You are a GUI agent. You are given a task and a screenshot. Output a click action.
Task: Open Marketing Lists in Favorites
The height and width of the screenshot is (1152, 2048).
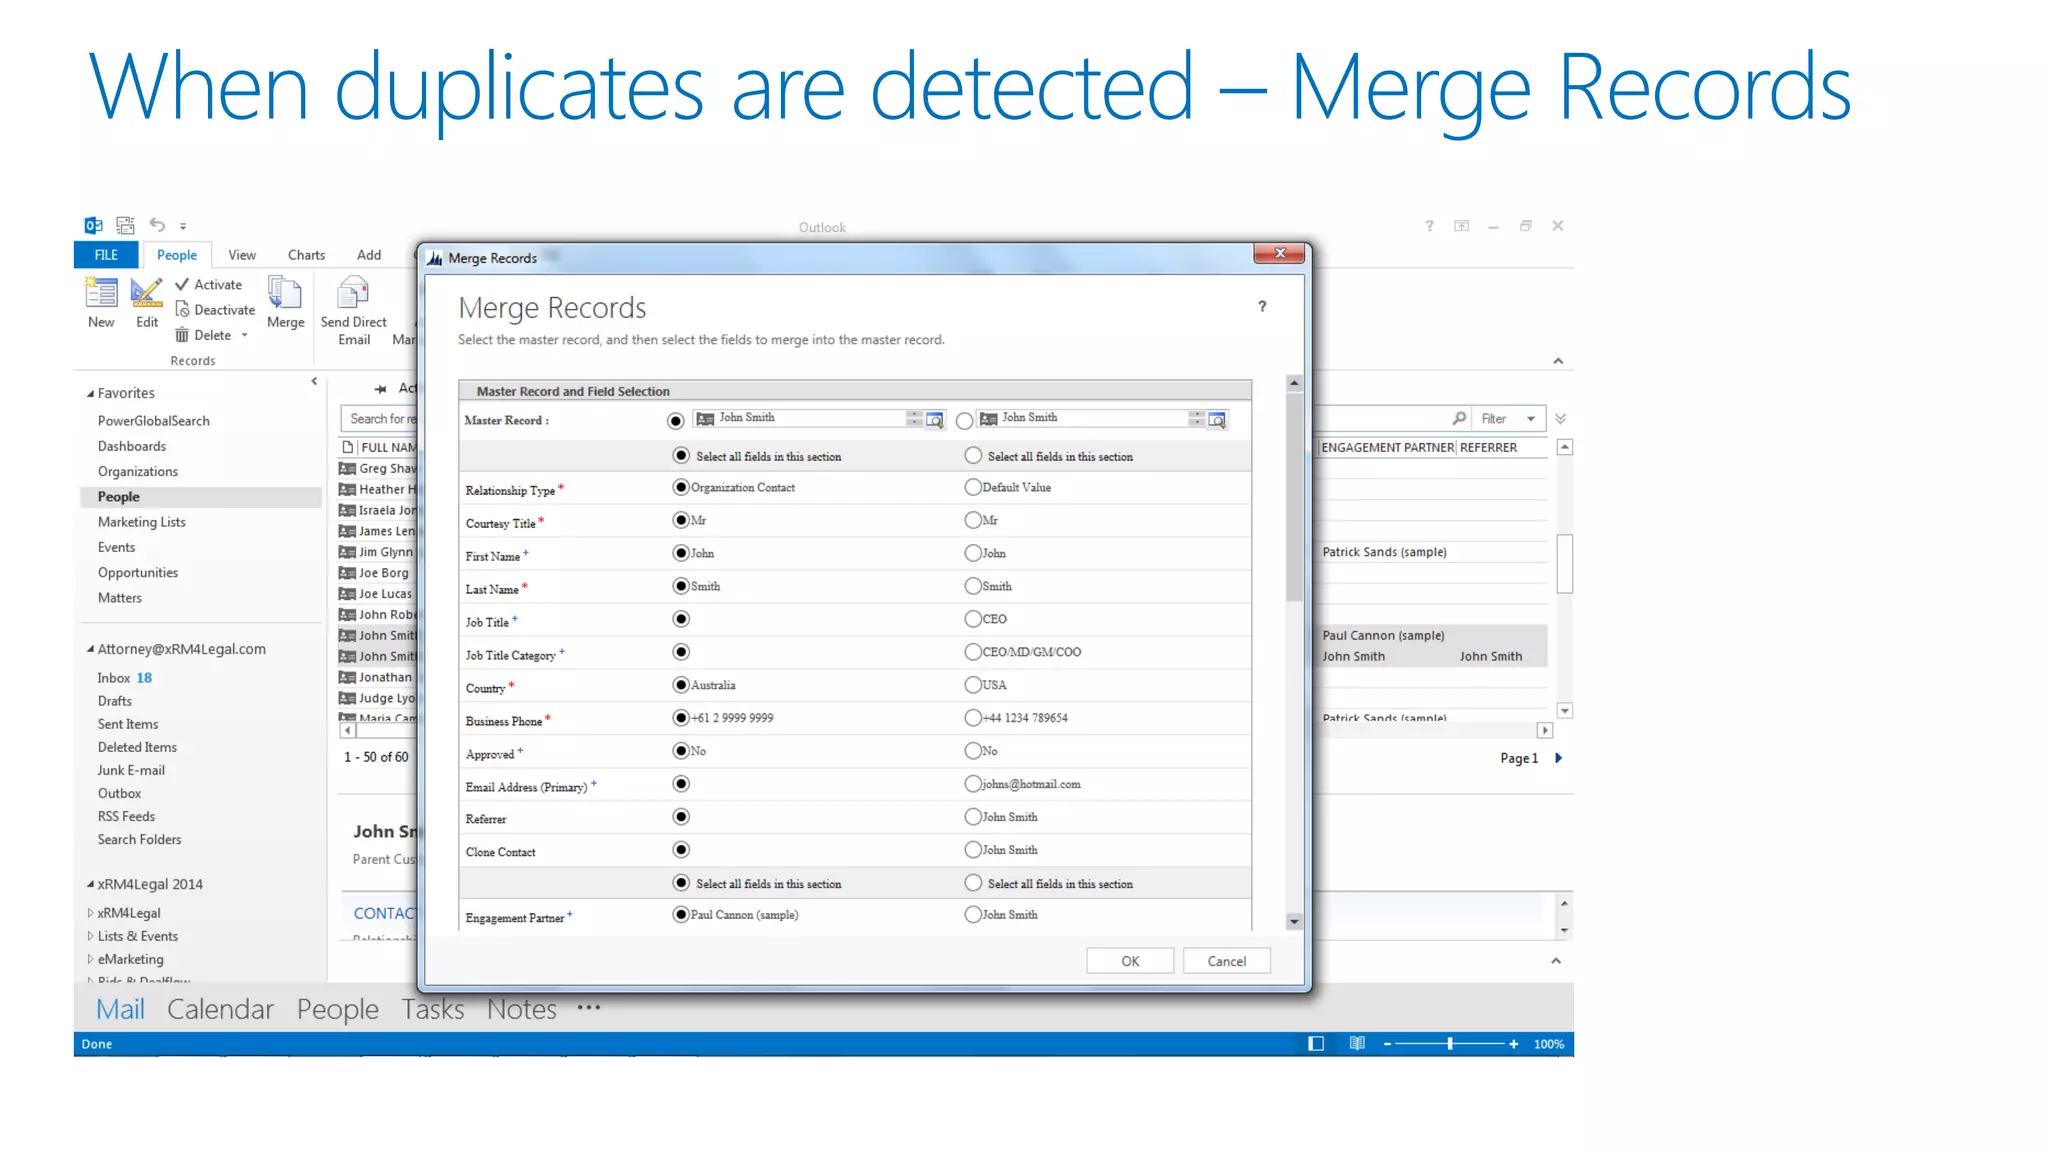[142, 522]
